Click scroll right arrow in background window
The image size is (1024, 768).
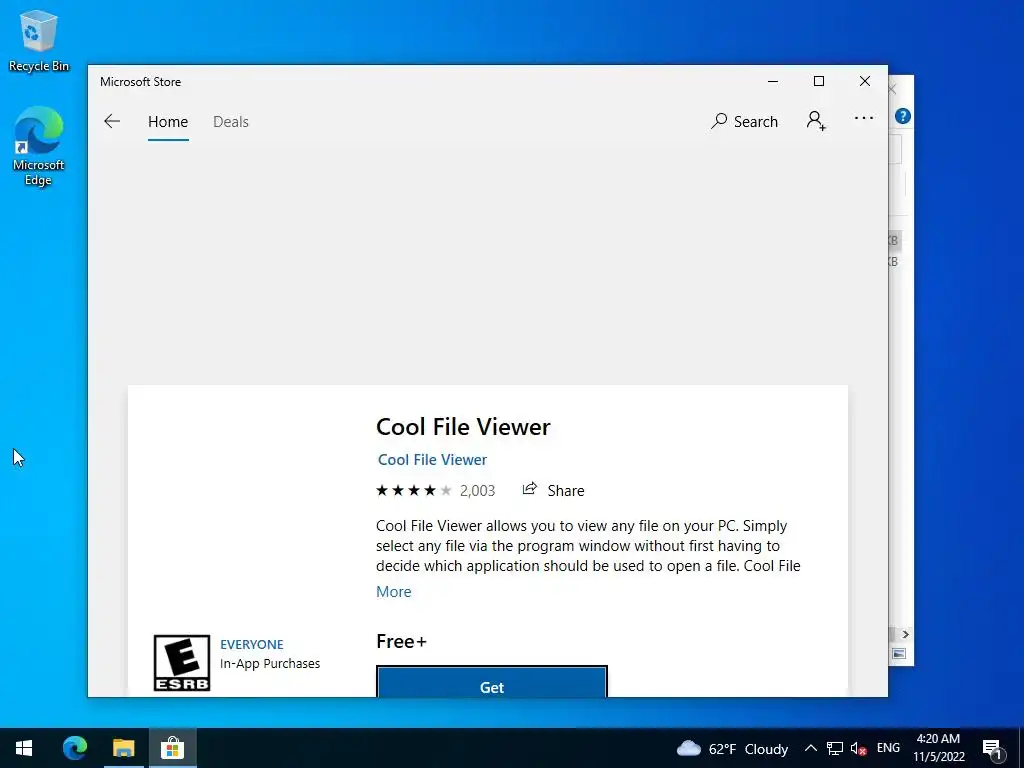(905, 634)
